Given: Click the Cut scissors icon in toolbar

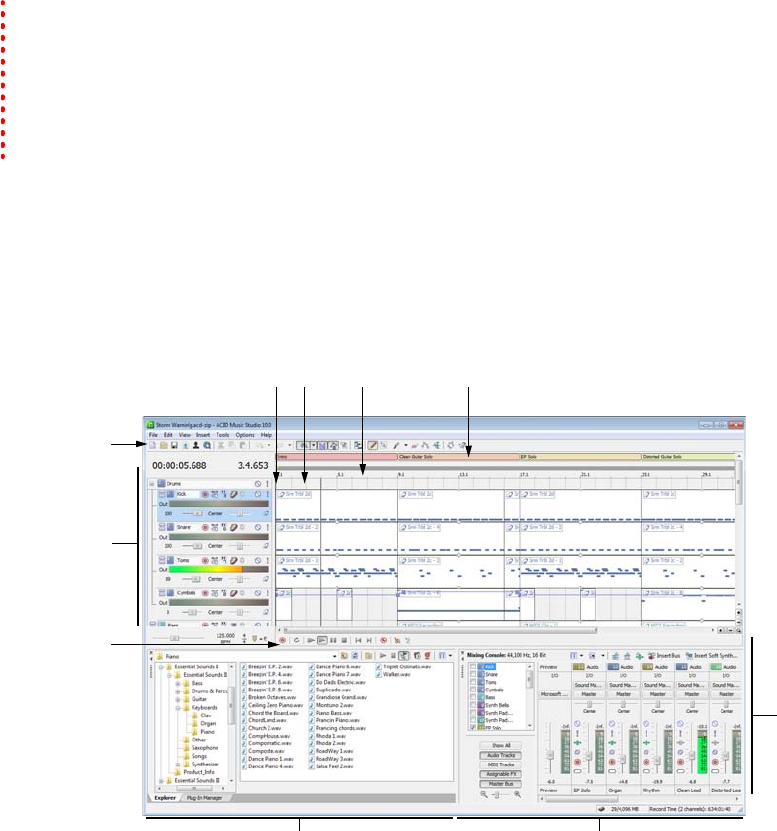Looking at the screenshot, I should click(220, 446).
